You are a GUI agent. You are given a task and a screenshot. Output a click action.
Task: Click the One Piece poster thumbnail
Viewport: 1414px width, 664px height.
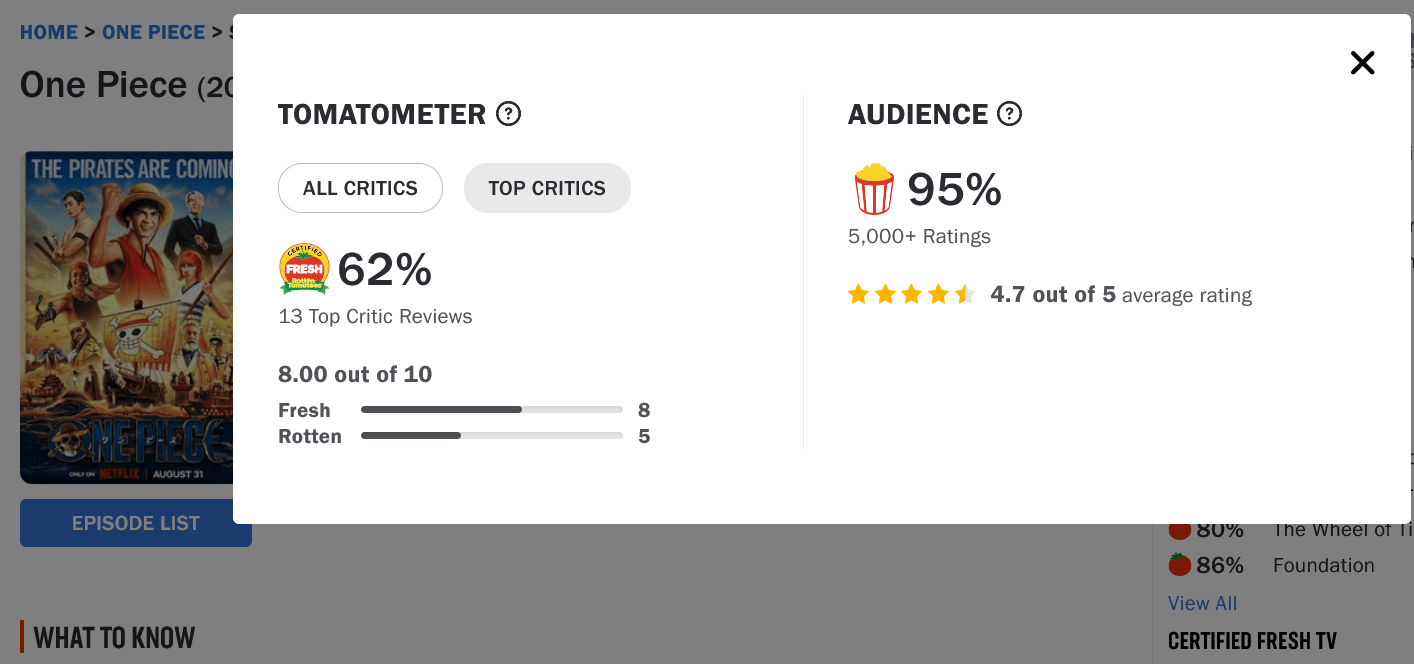point(126,317)
